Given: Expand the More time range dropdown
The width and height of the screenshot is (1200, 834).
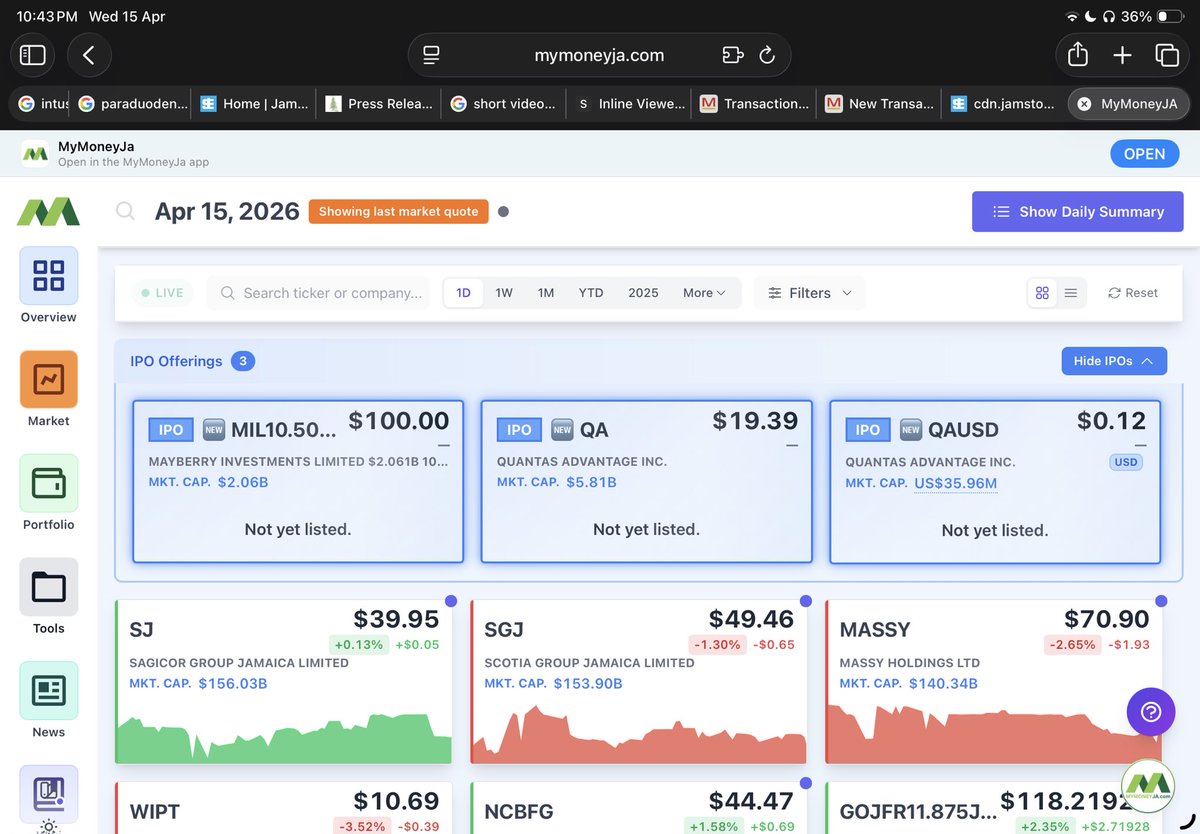Looking at the screenshot, I should click(x=704, y=293).
